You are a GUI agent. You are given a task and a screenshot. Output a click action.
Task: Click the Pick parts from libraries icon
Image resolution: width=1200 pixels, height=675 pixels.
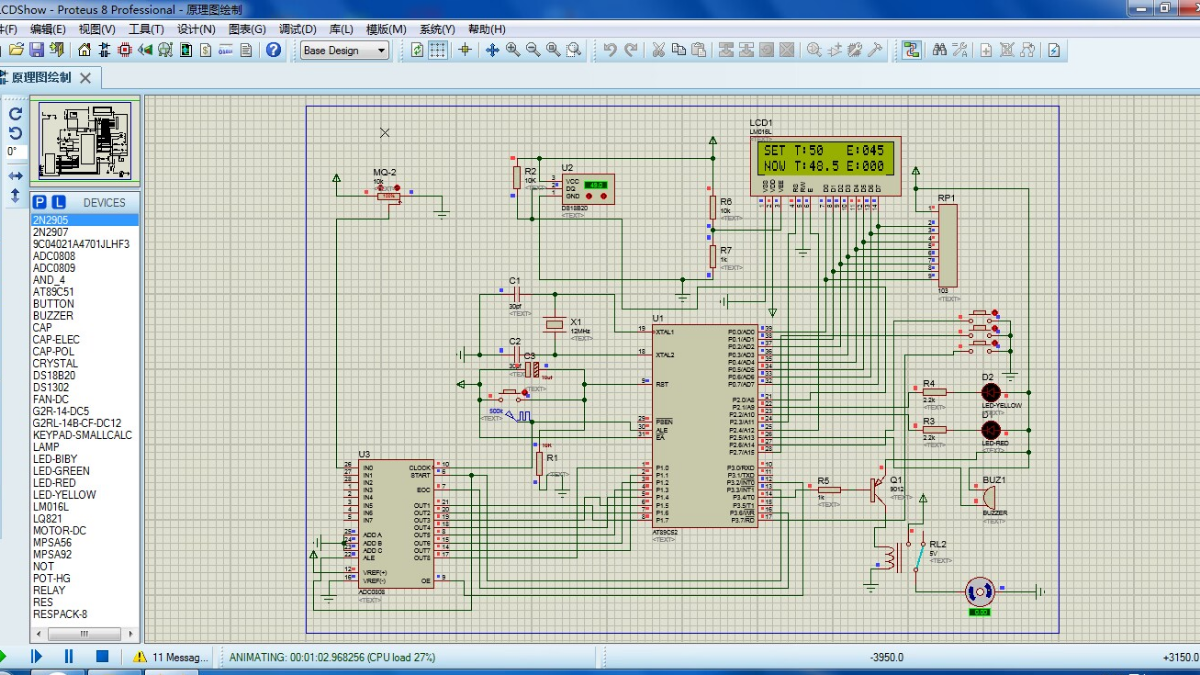[815, 50]
